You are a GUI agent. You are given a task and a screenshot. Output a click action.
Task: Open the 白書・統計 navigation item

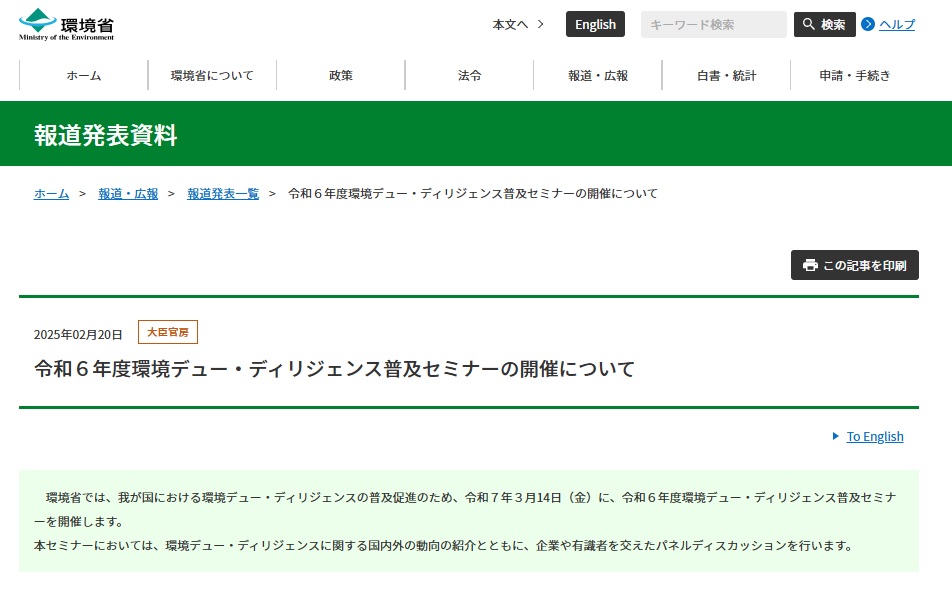point(727,75)
